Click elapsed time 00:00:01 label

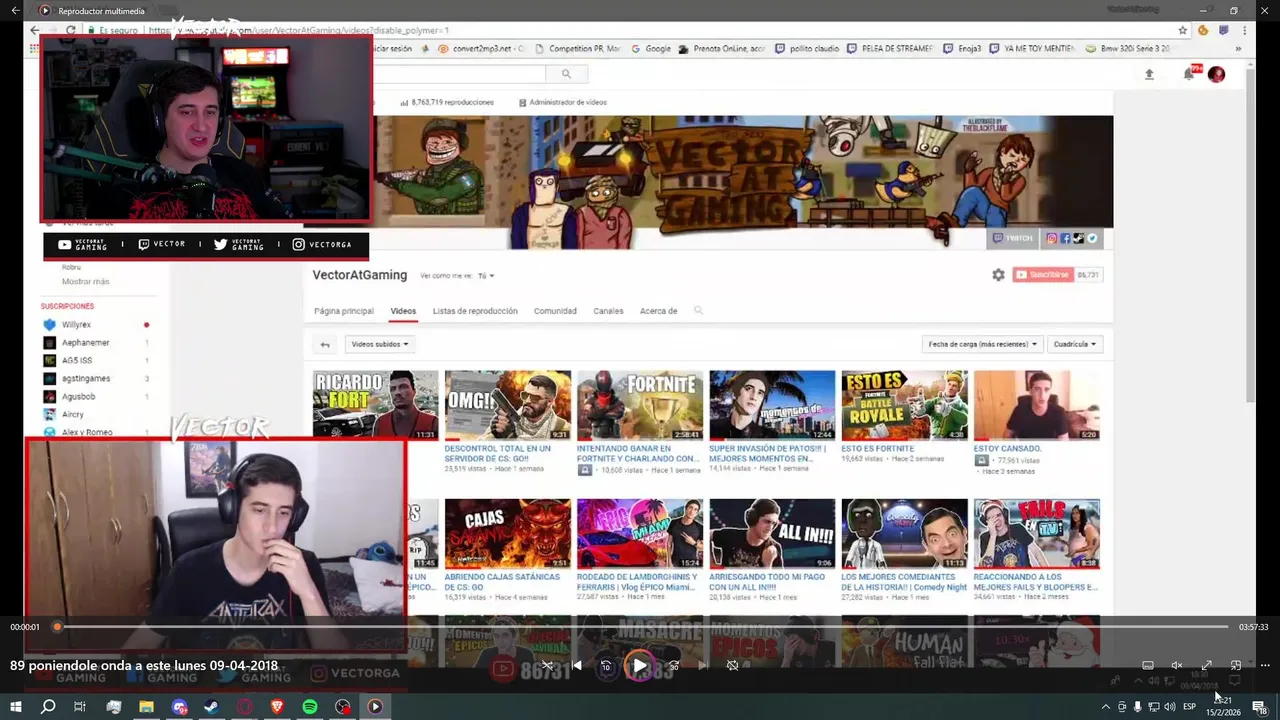click(25, 627)
